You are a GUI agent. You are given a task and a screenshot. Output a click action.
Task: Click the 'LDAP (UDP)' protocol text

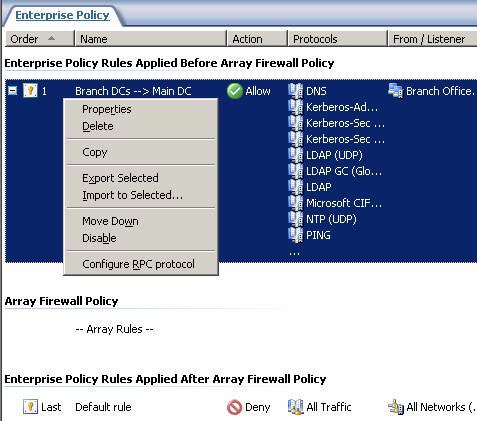pos(334,155)
